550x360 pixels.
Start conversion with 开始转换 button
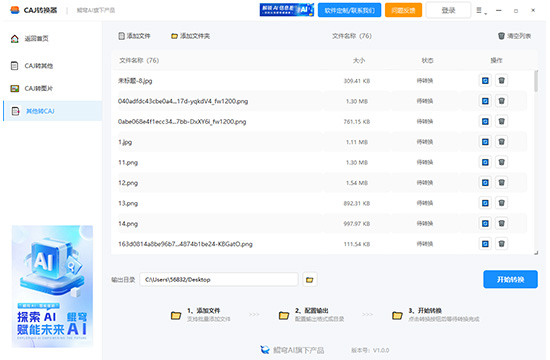click(510, 279)
